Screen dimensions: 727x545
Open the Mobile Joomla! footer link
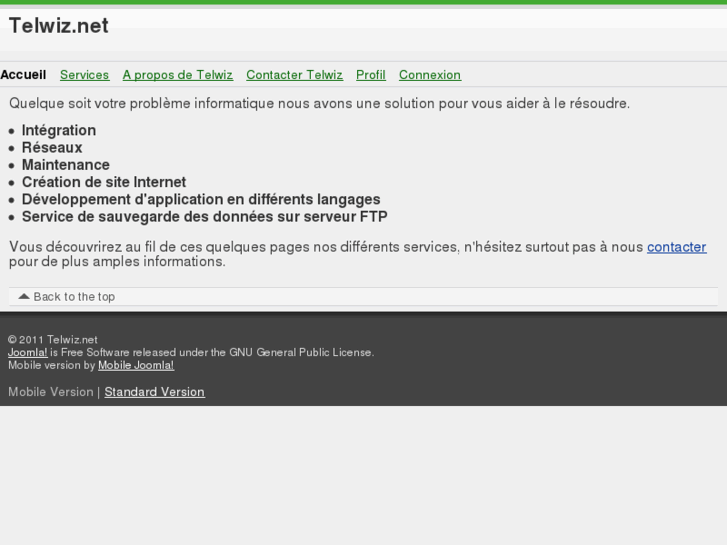click(x=136, y=365)
